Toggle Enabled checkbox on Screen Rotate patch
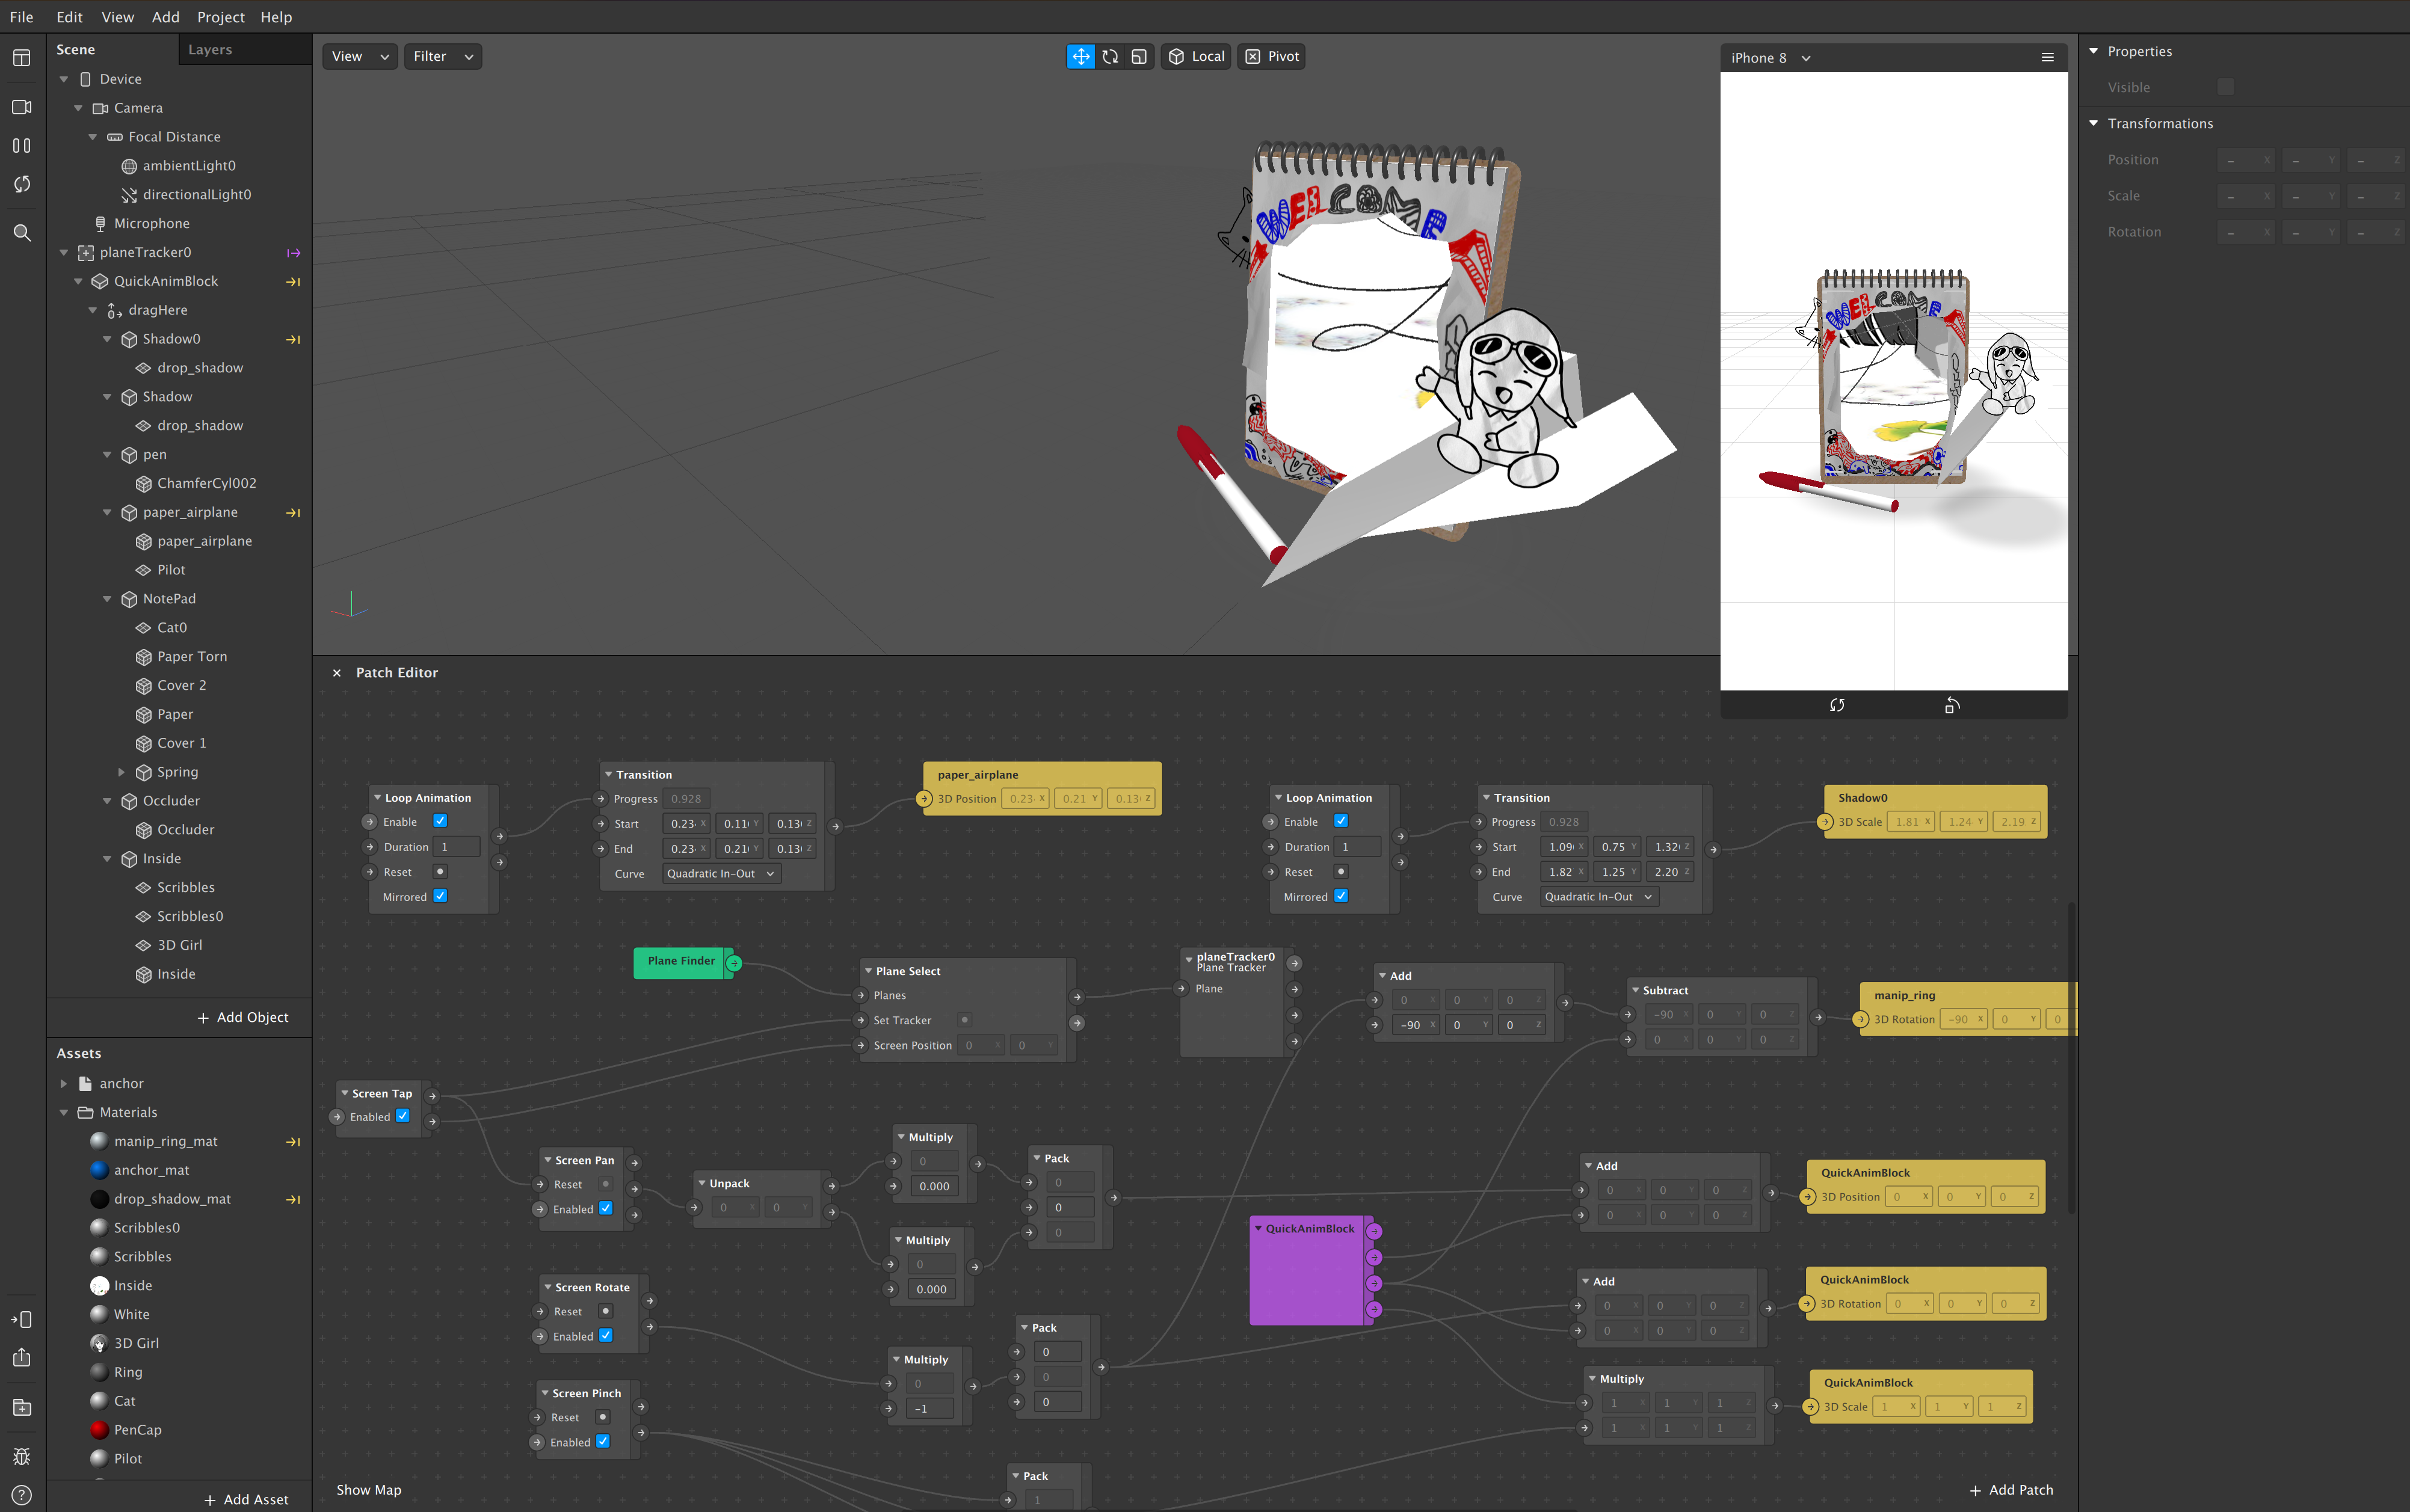 (606, 1336)
